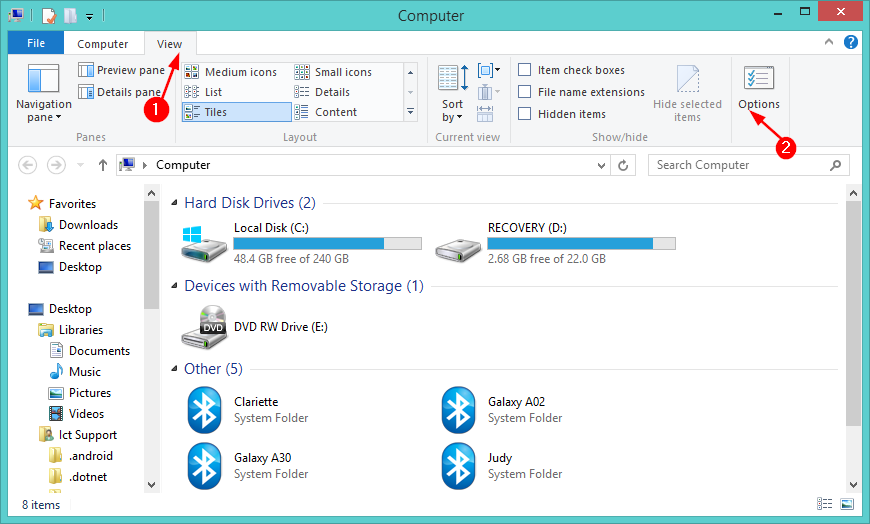
Task: Choose Tiles layout
Action: (x=237, y=112)
